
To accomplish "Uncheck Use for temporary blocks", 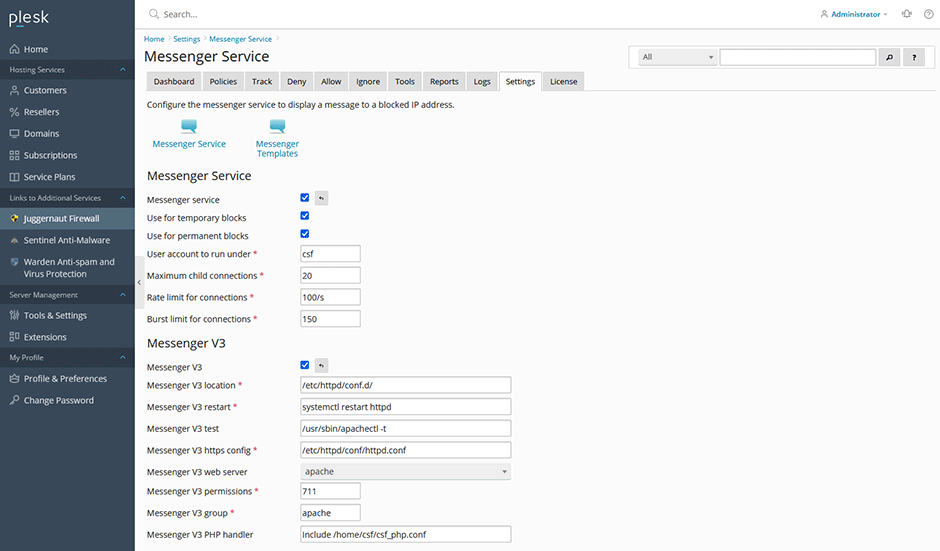I will [x=305, y=215].
